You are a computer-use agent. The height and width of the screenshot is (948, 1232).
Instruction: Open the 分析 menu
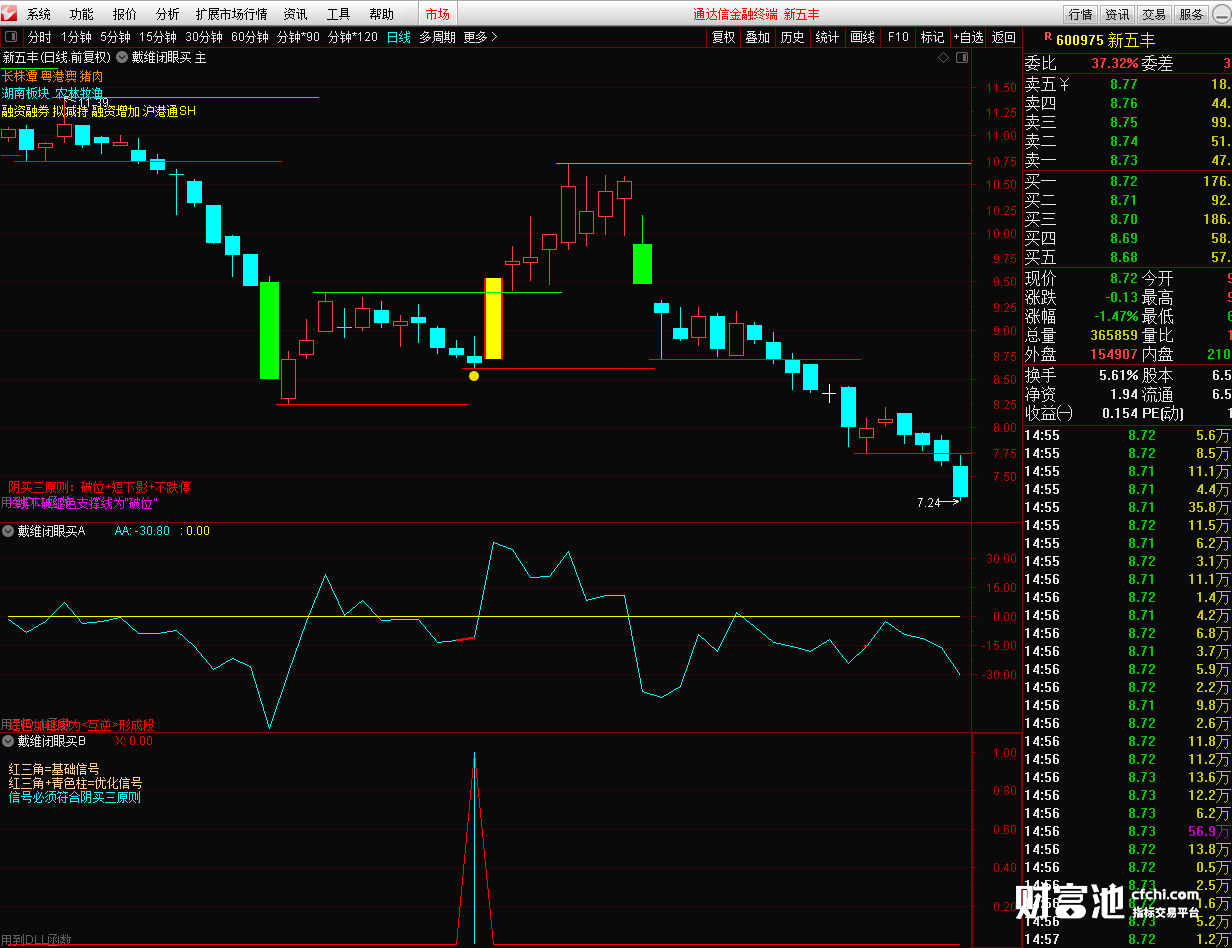168,14
